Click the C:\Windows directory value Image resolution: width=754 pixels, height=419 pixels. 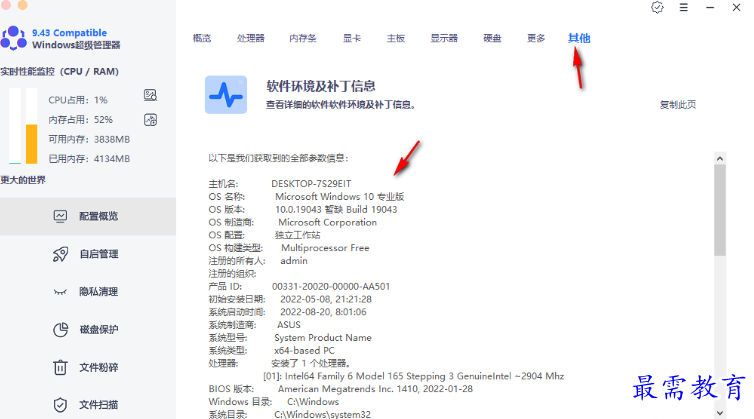coord(313,402)
